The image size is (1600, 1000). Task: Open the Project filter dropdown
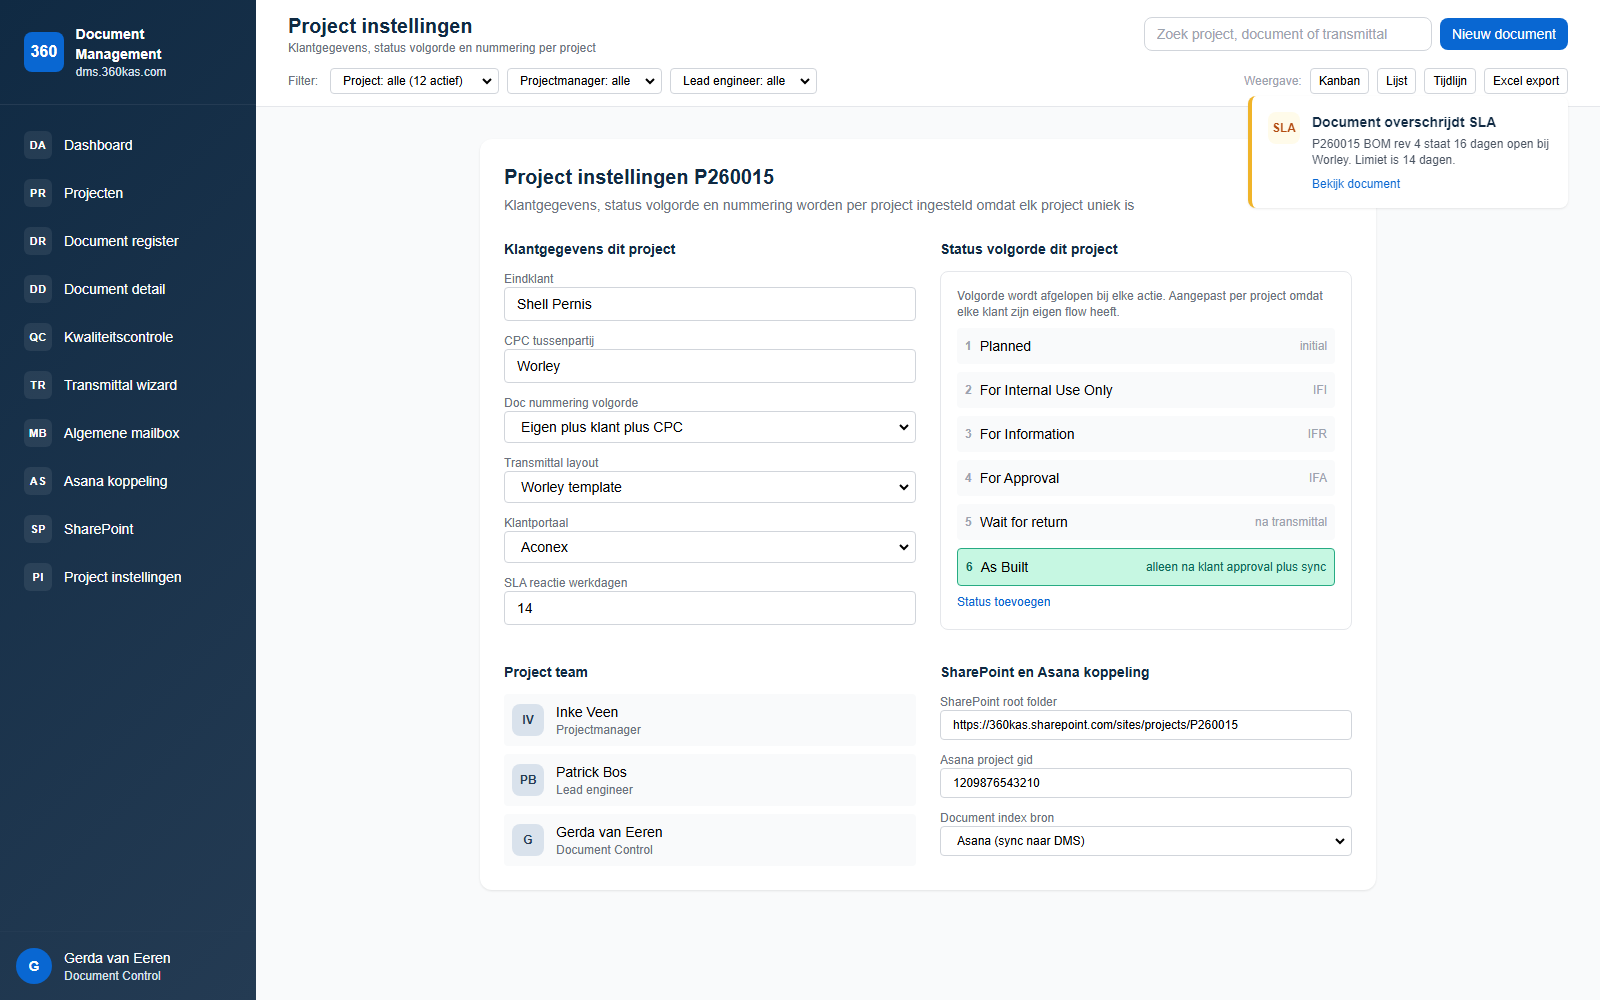(414, 81)
